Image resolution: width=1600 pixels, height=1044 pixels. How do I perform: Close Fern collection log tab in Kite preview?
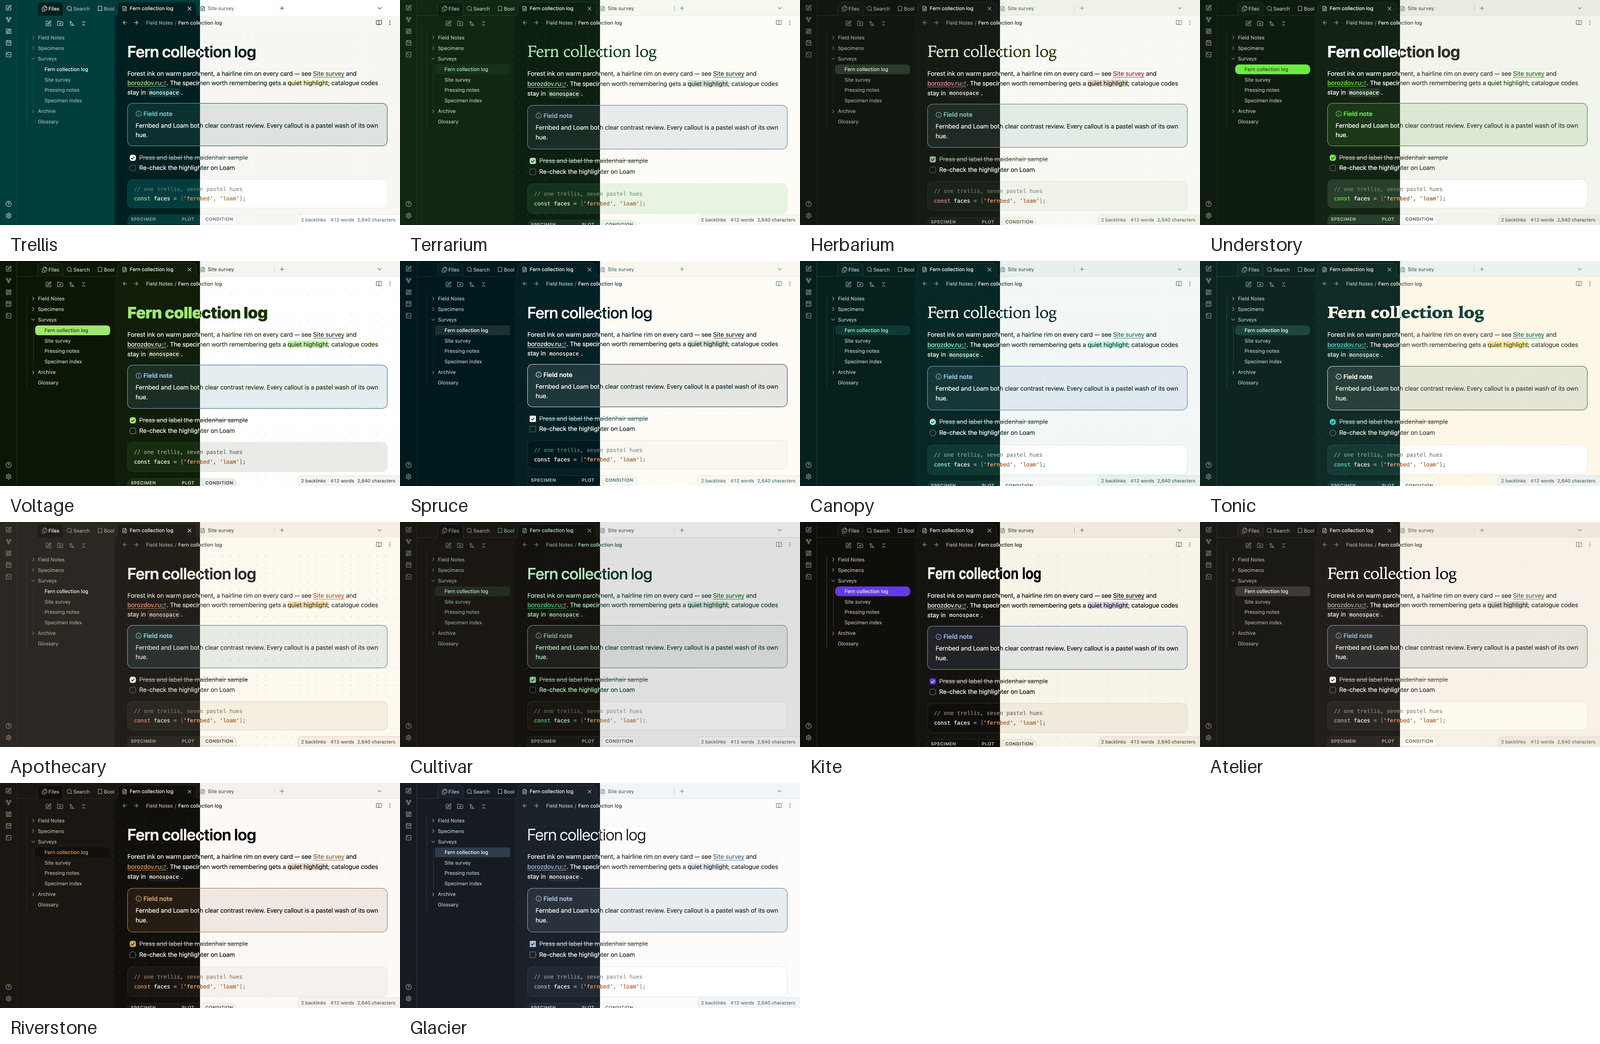coord(989,530)
